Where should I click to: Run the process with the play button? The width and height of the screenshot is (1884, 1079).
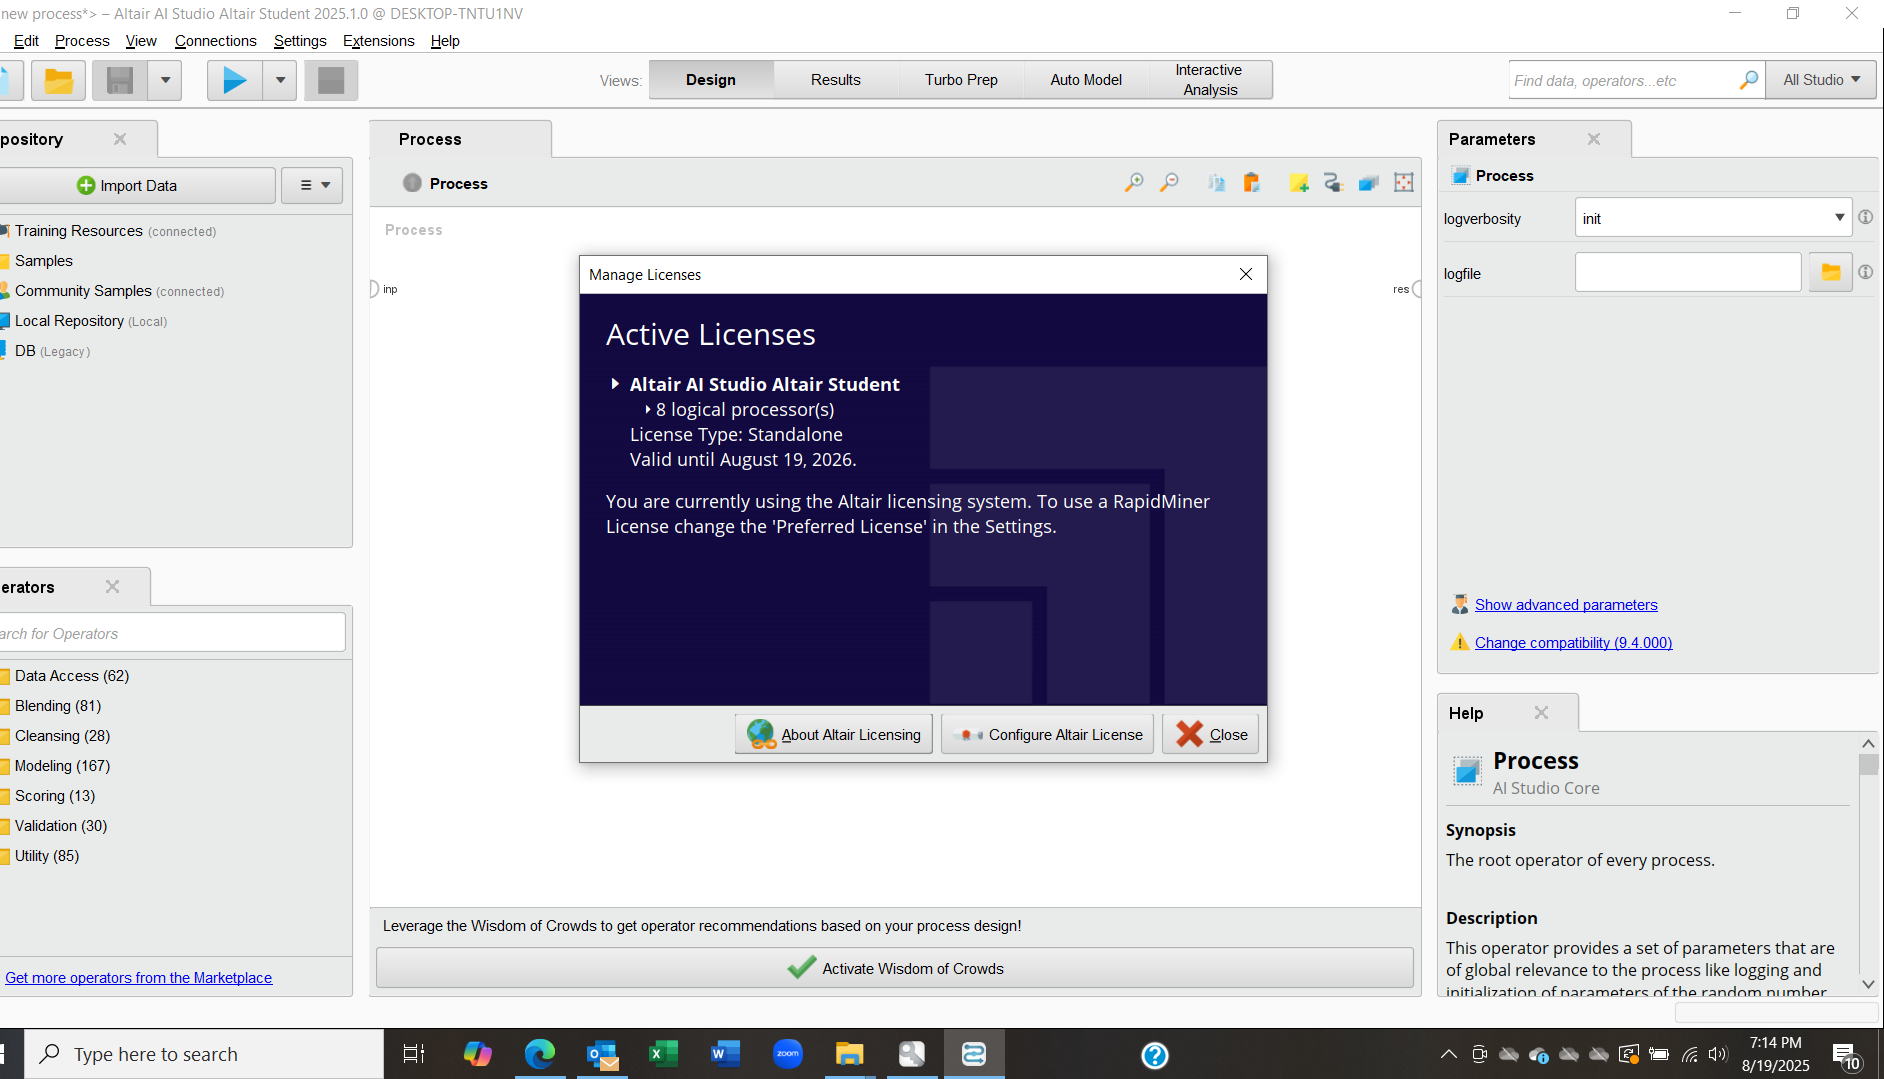pos(235,80)
